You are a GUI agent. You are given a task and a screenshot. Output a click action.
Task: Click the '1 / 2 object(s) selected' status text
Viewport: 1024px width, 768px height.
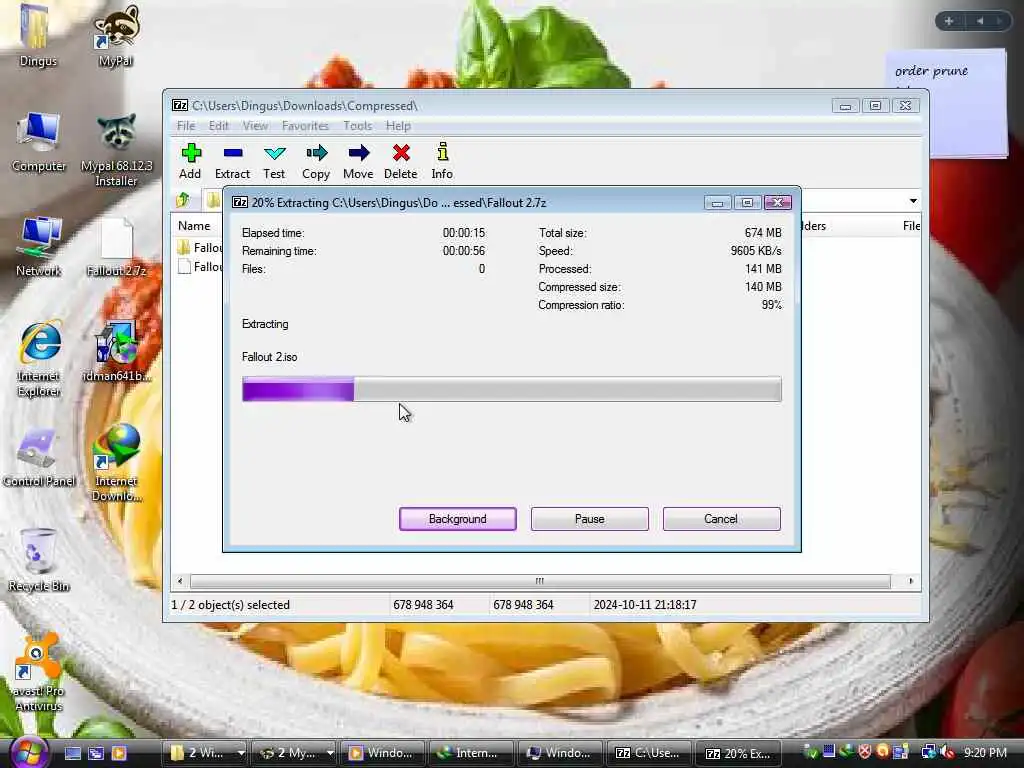[231, 605]
